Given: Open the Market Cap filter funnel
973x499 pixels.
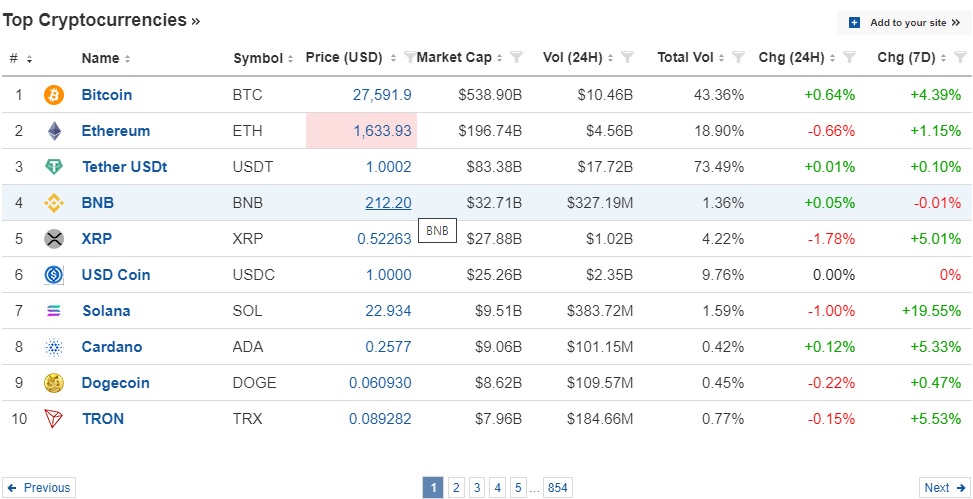Looking at the screenshot, I should [516, 58].
